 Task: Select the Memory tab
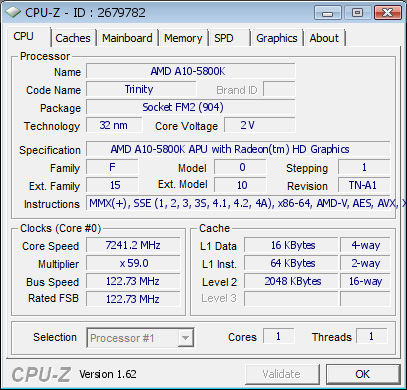183,38
